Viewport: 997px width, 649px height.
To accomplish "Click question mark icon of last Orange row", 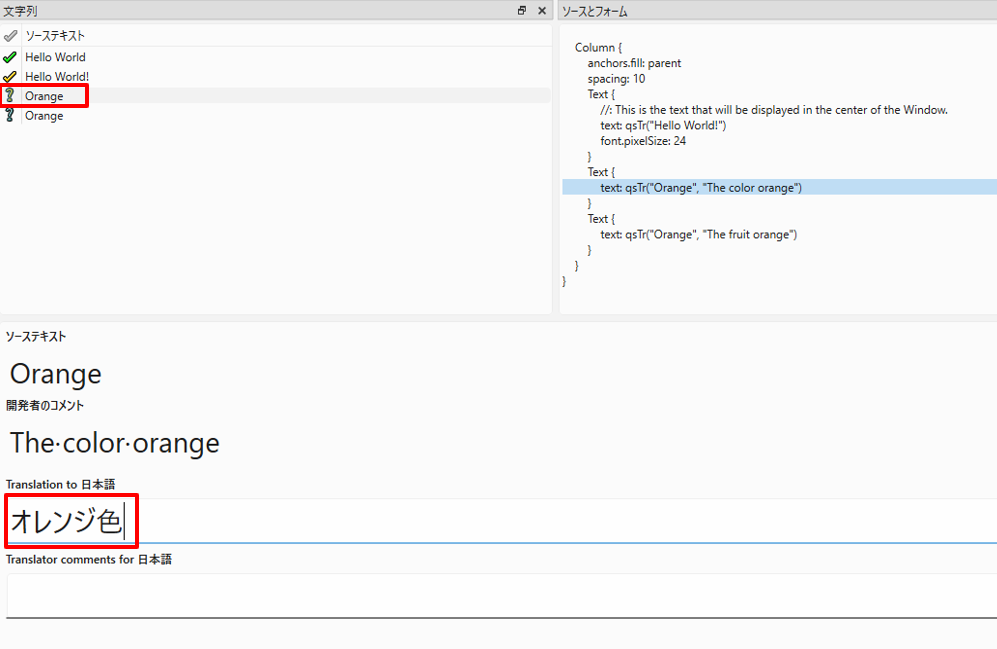I will click(x=10, y=116).
